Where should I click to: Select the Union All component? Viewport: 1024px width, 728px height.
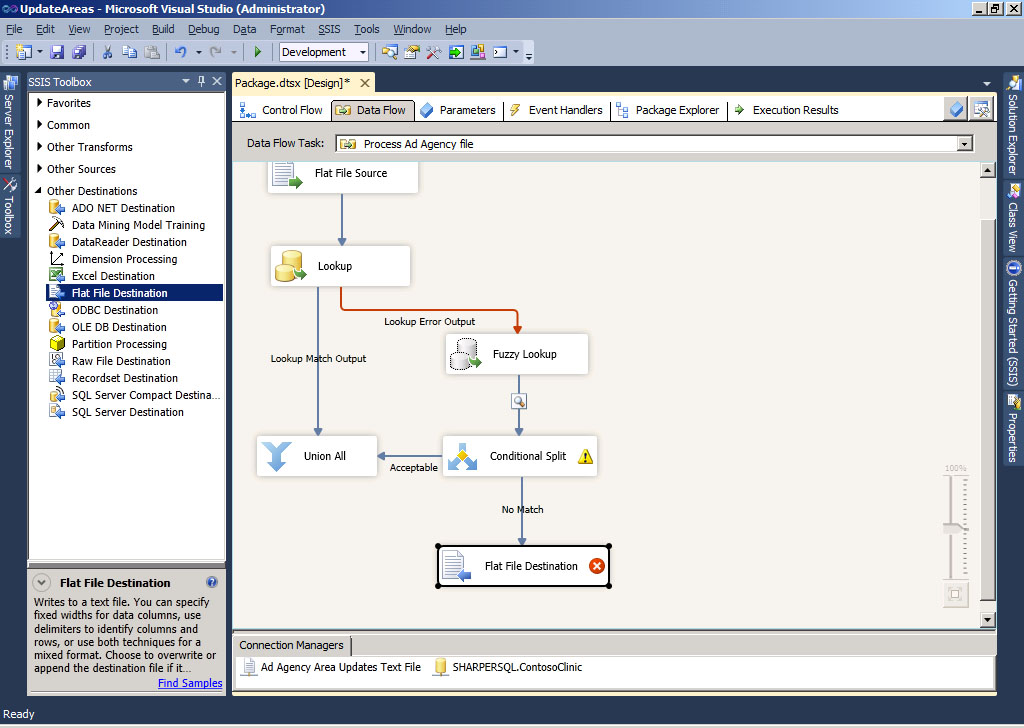[x=317, y=456]
